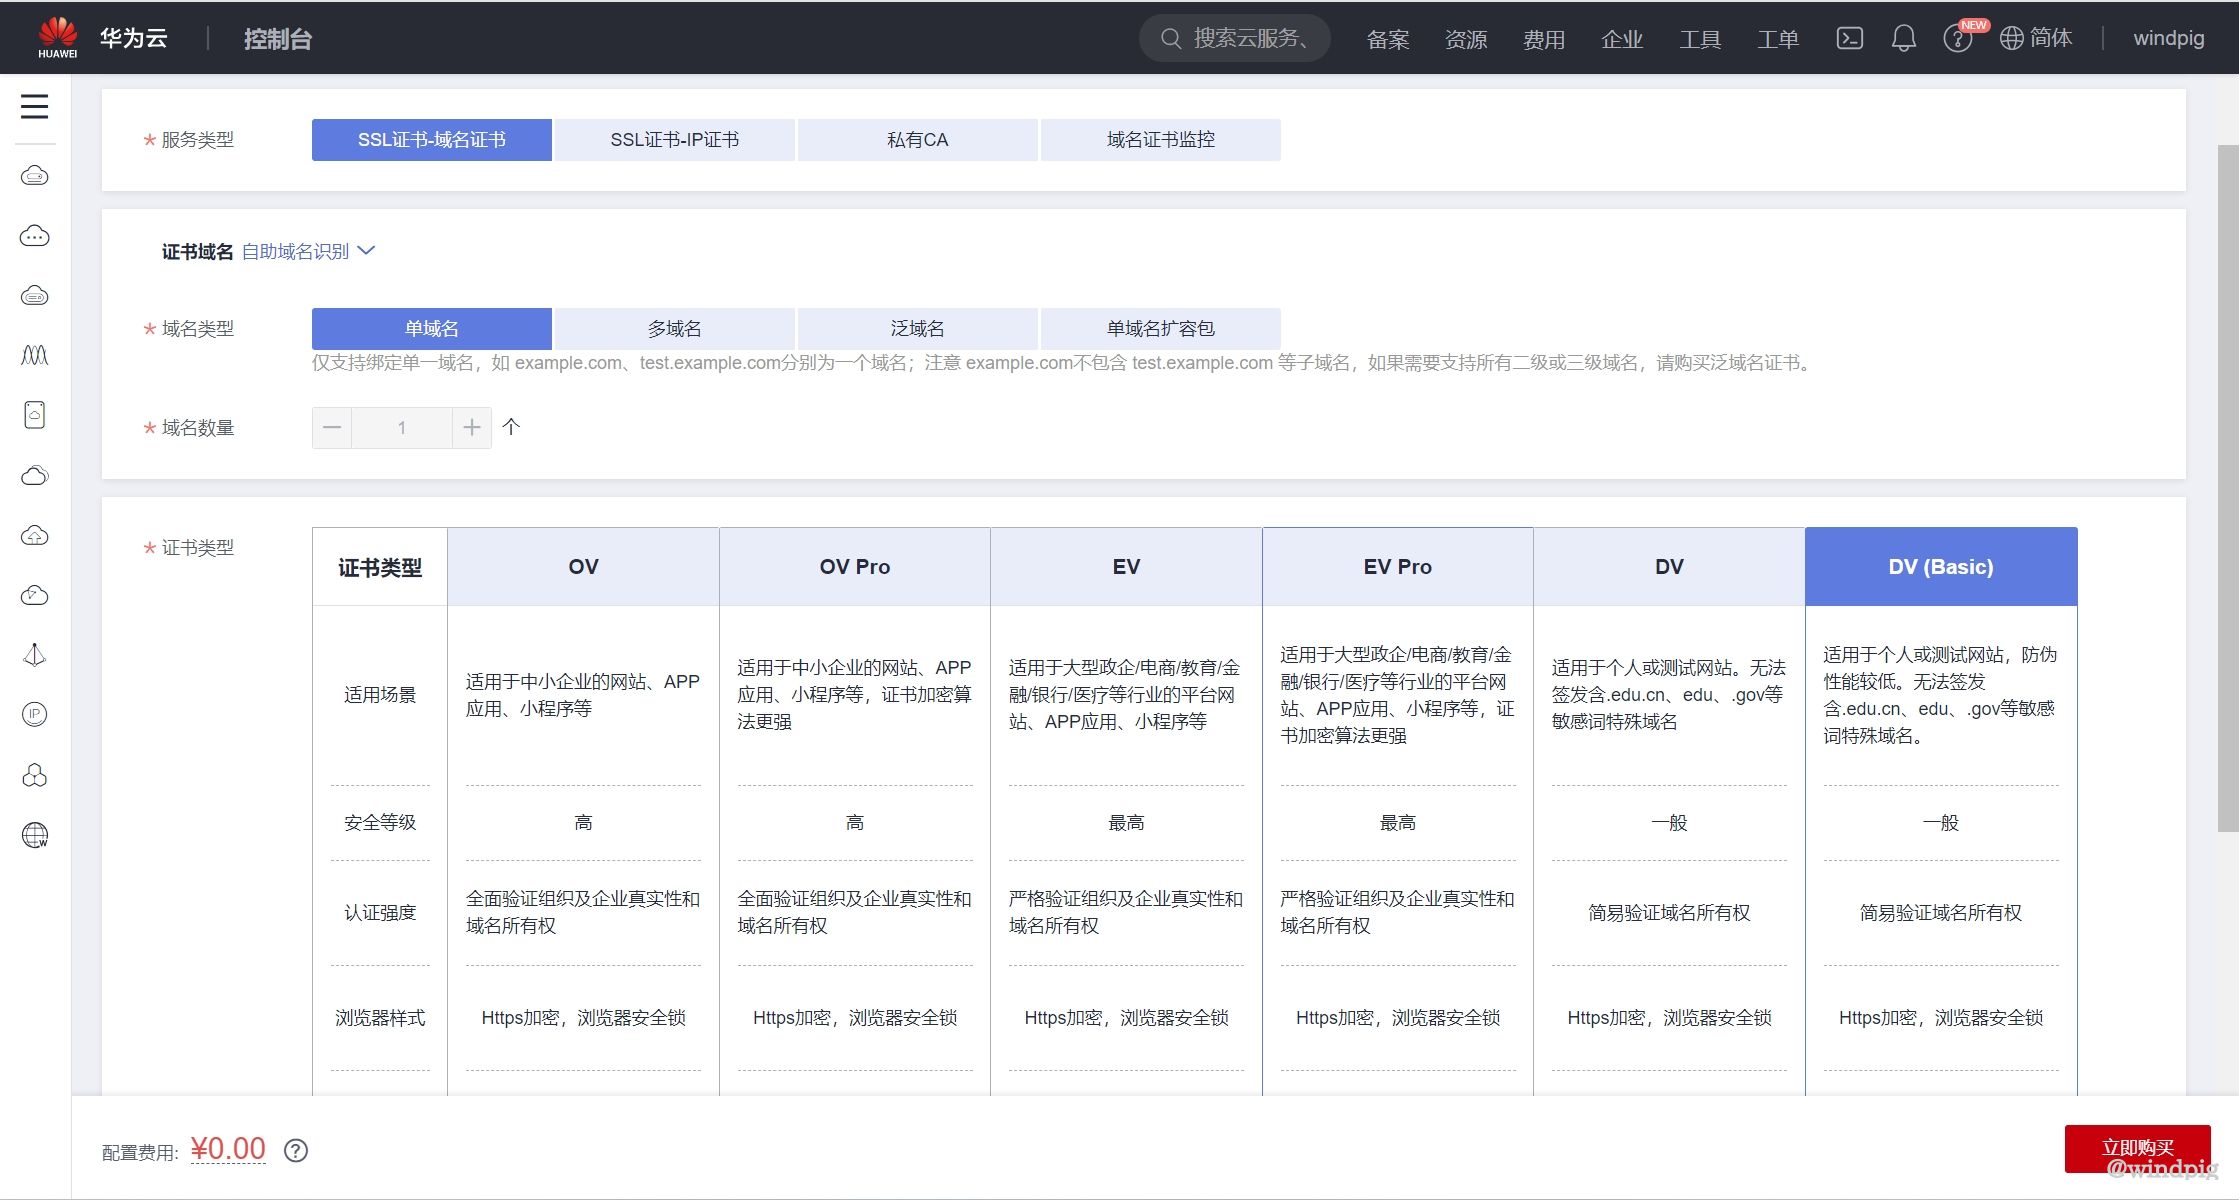The height and width of the screenshot is (1200, 2239).
Task: Open the three hexagons sidebar icon
Action: pos(35,775)
